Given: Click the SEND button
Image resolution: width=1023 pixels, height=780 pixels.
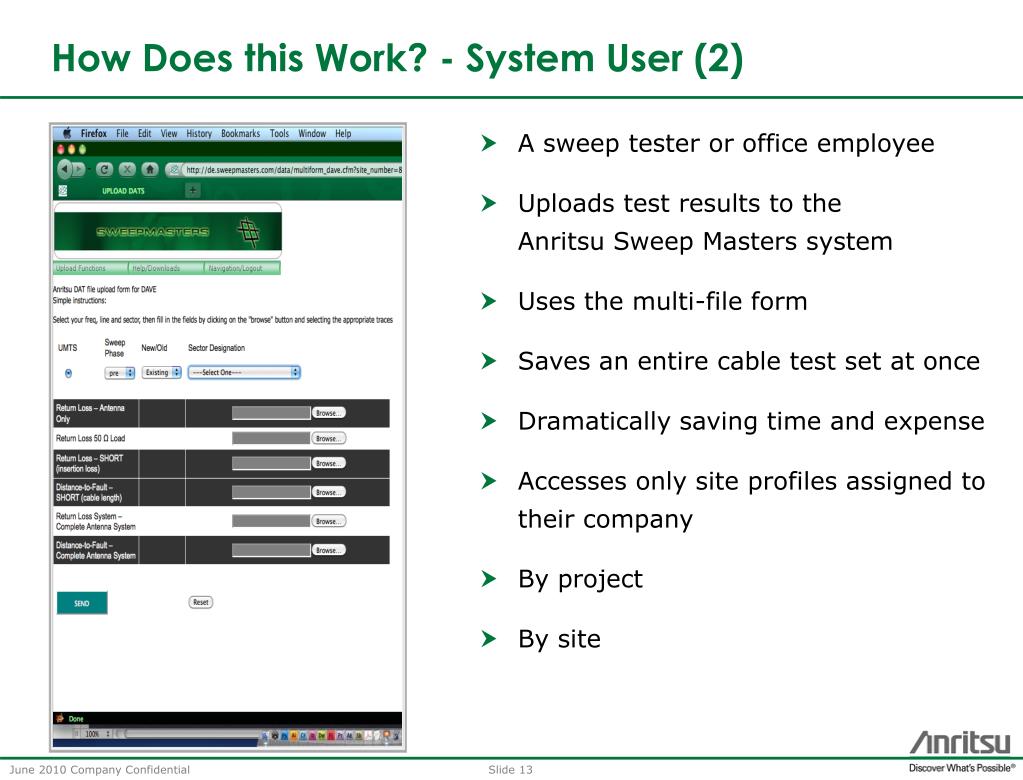Looking at the screenshot, I should (82, 603).
